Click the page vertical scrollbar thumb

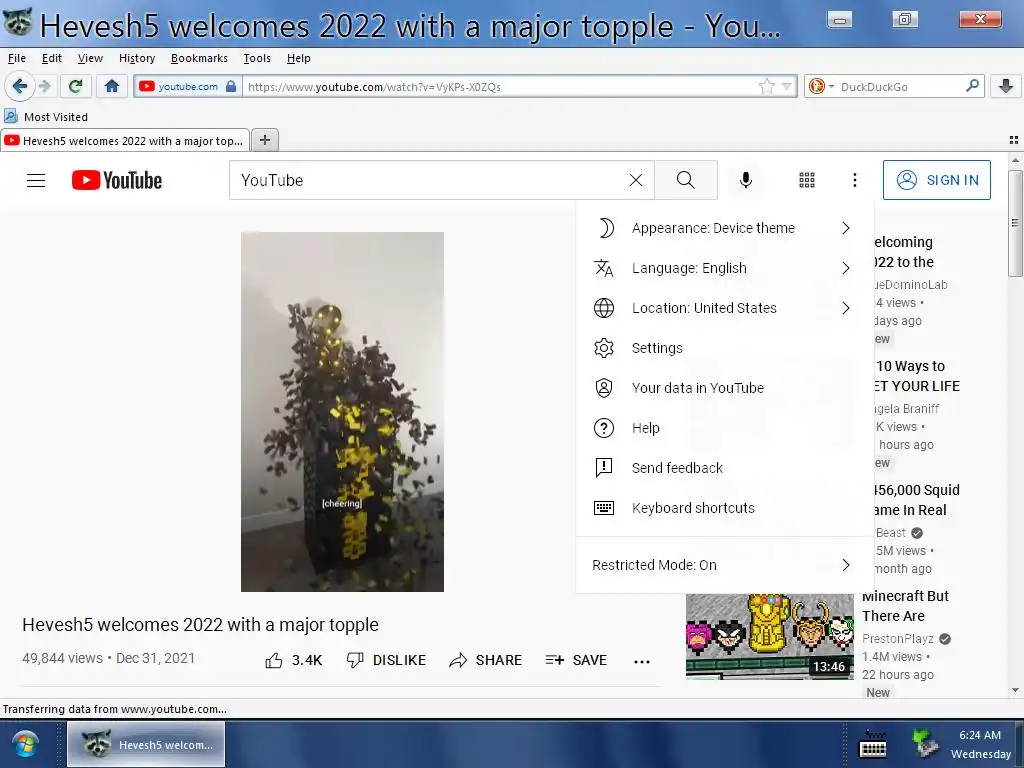pyautogui.click(x=1015, y=223)
